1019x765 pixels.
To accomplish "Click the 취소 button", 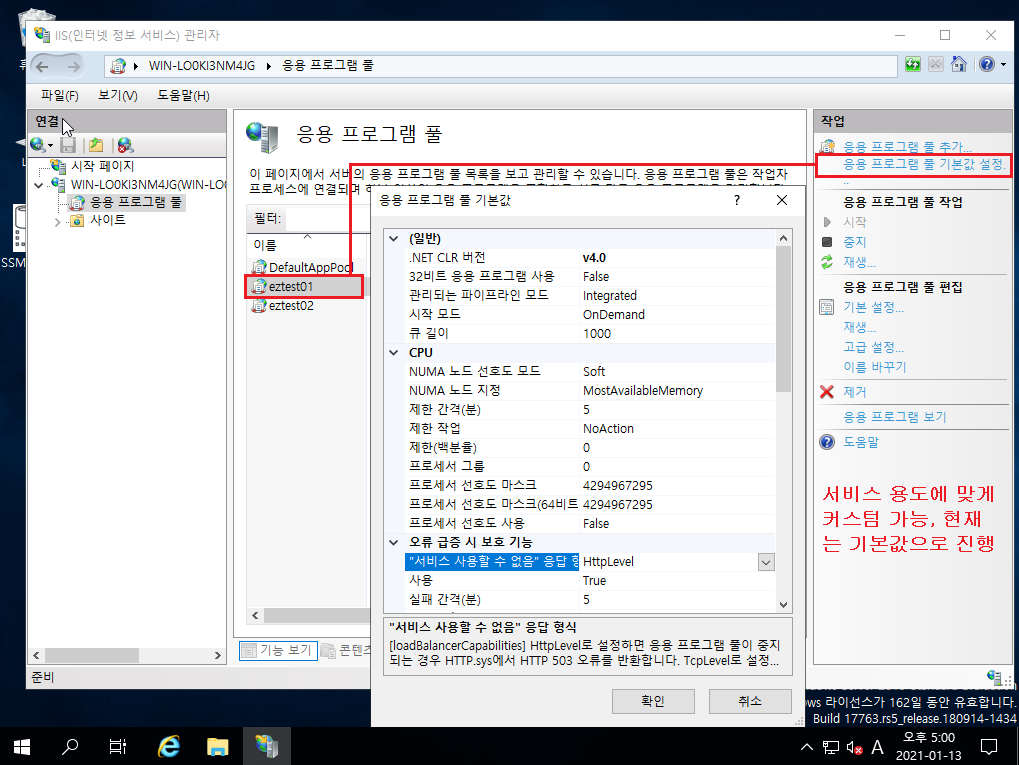I will coord(750,701).
